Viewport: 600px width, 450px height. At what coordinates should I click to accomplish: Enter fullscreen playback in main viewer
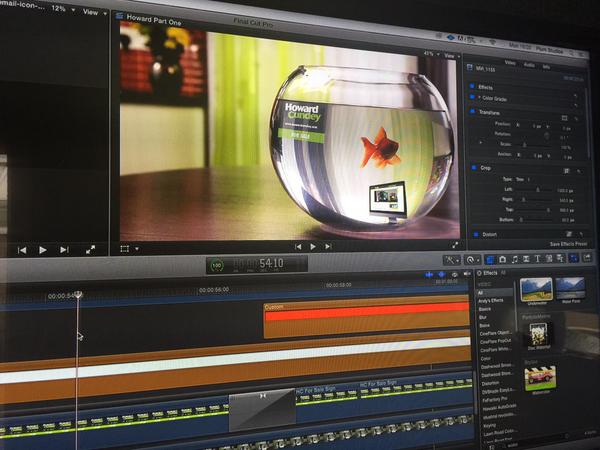455,245
